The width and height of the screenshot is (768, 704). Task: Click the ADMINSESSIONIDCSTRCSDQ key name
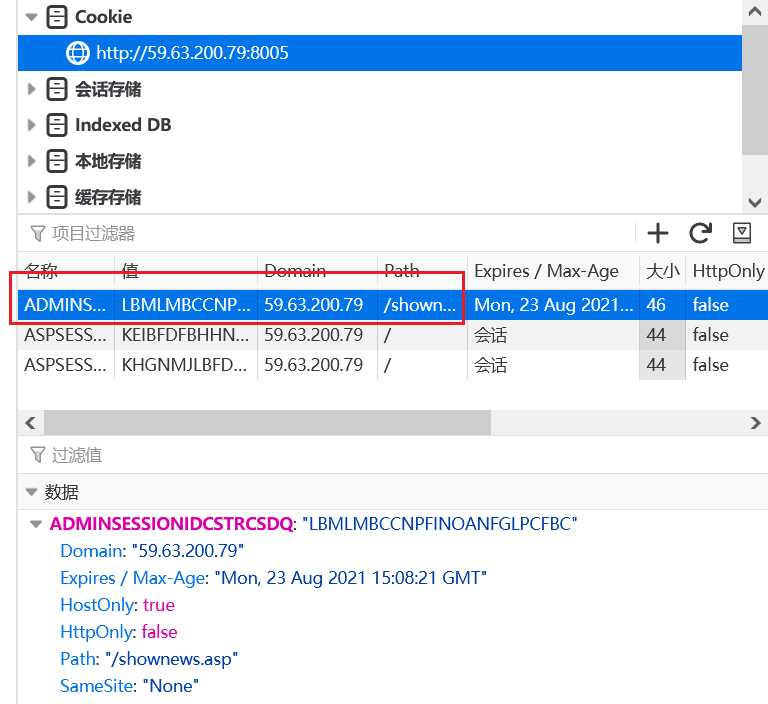click(x=171, y=524)
